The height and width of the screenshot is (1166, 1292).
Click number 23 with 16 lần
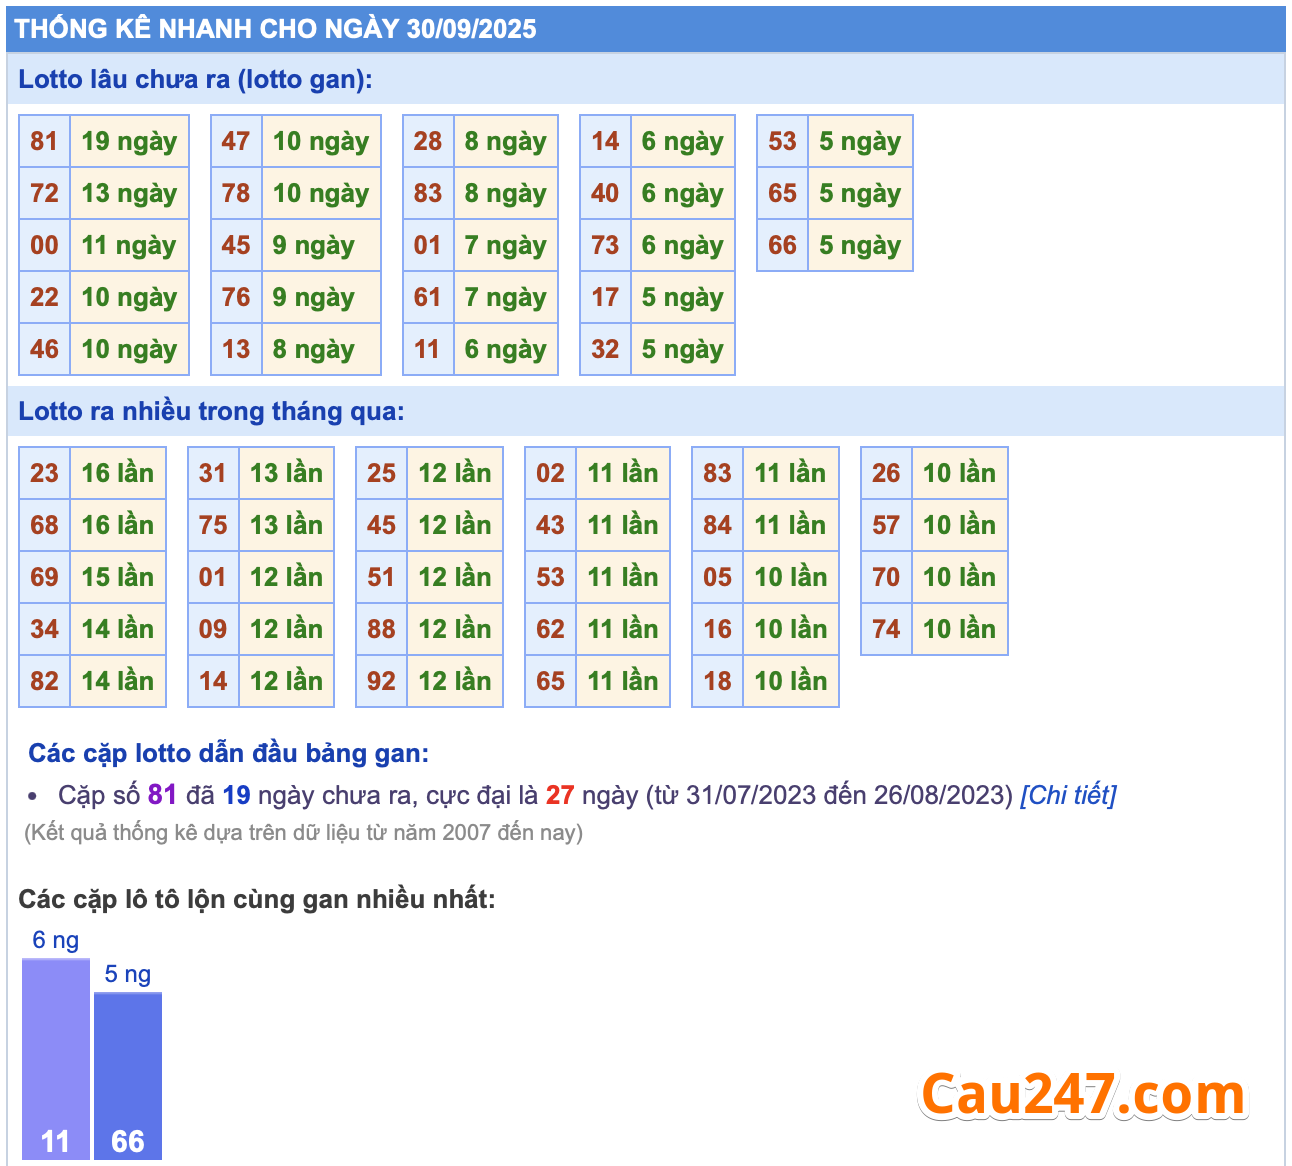click(44, 473)
